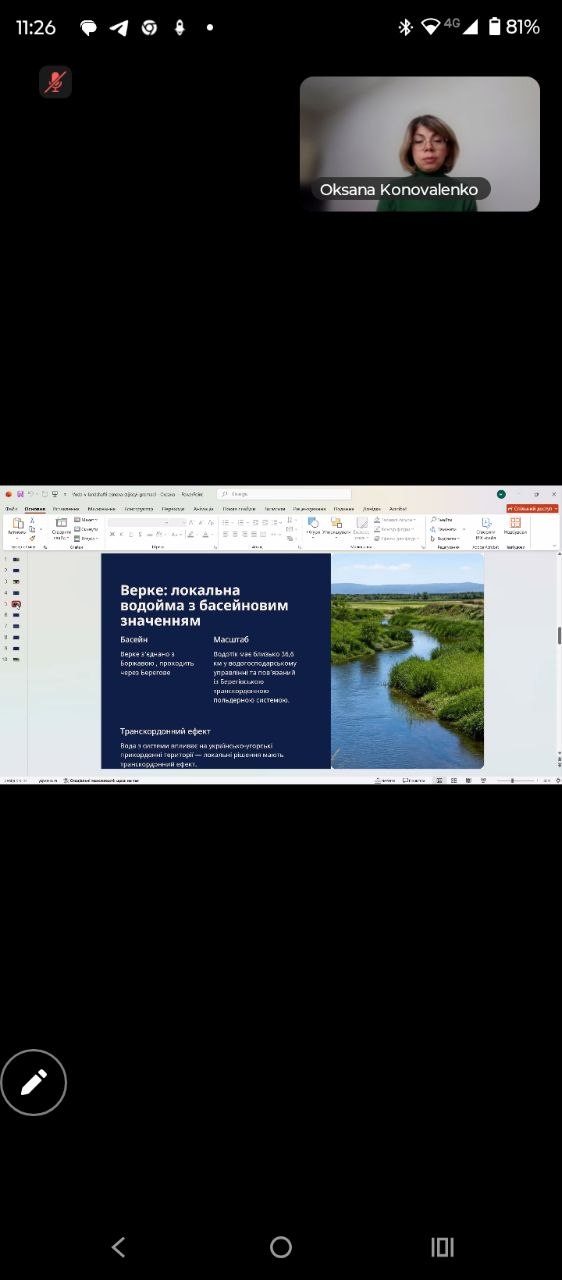
Task: Open the Acrobat ribbon tab
Action: (x=398, y=508)
